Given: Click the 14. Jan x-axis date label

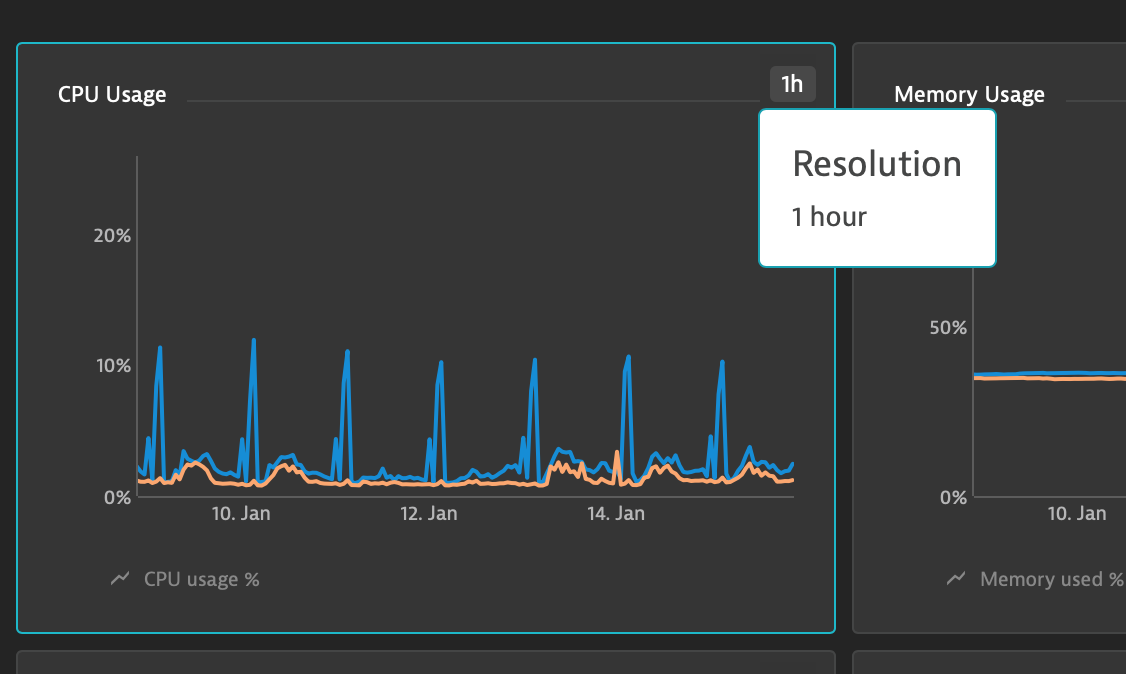Looking at the screenshot, I should click(615, 514).
